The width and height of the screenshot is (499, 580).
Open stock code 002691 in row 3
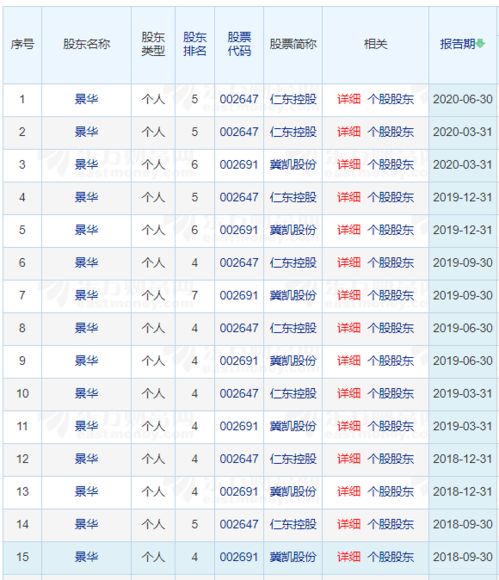click(x=239, y=165)
